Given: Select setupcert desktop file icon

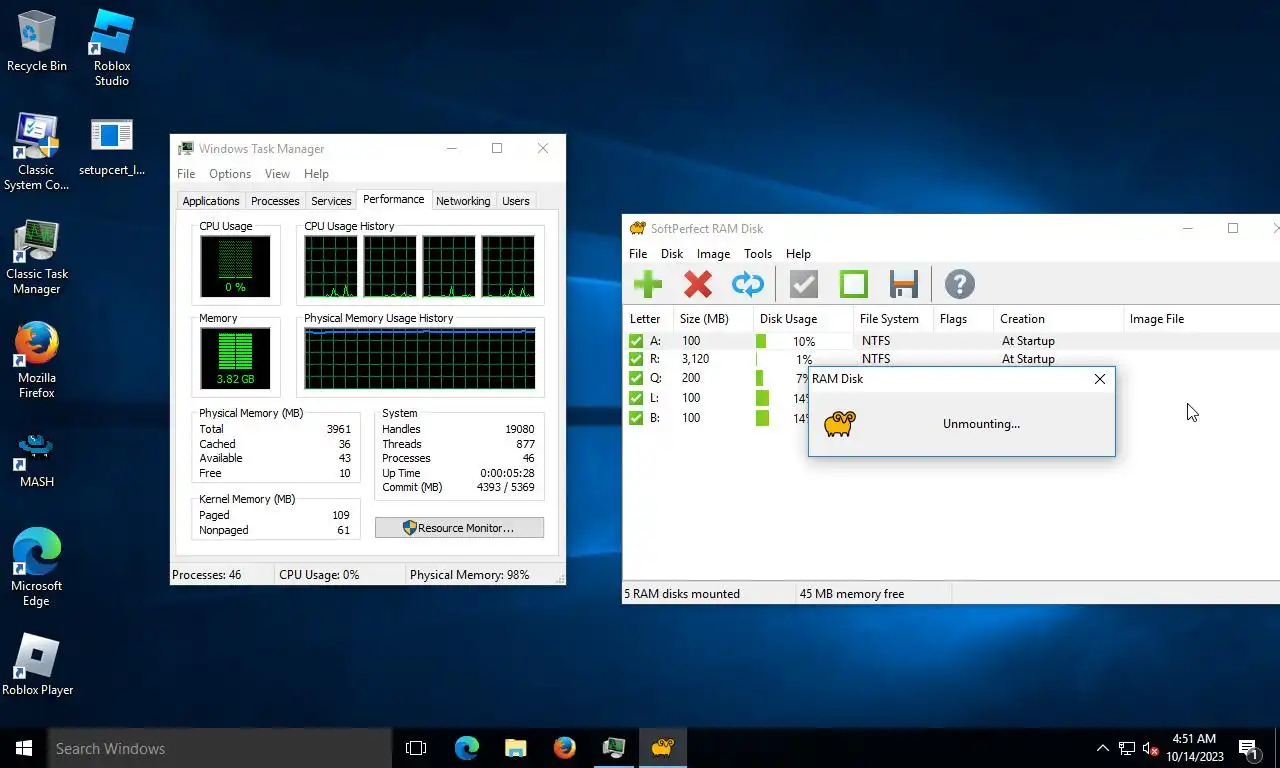Looking at the screenshot, I should tap(112, 148).
